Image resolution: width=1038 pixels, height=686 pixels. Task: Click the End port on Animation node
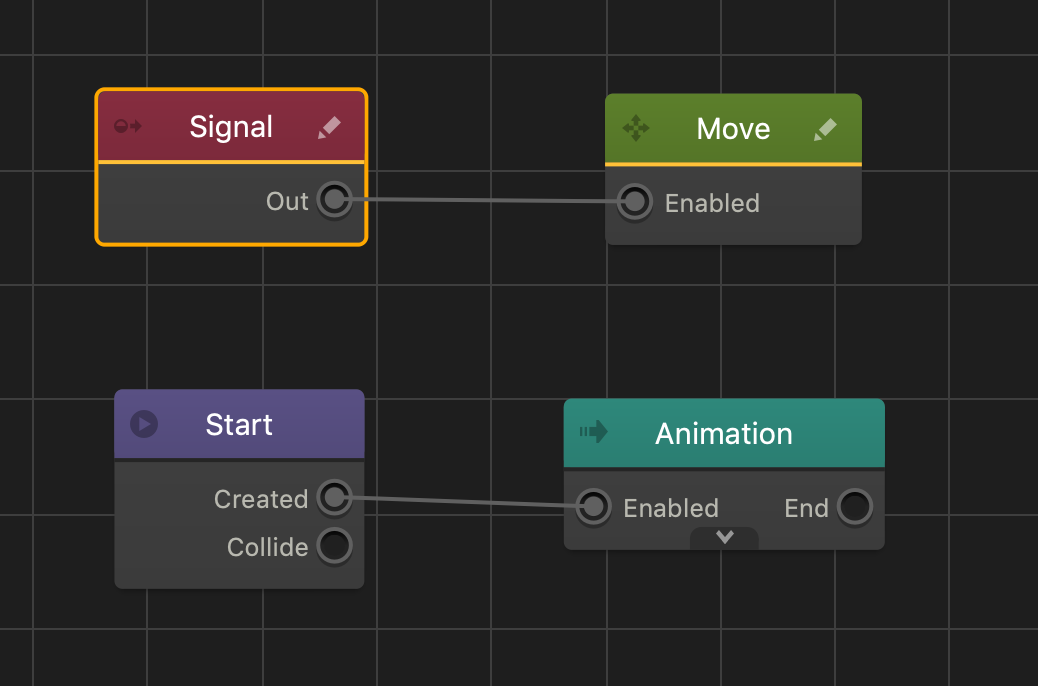(854, 507)
